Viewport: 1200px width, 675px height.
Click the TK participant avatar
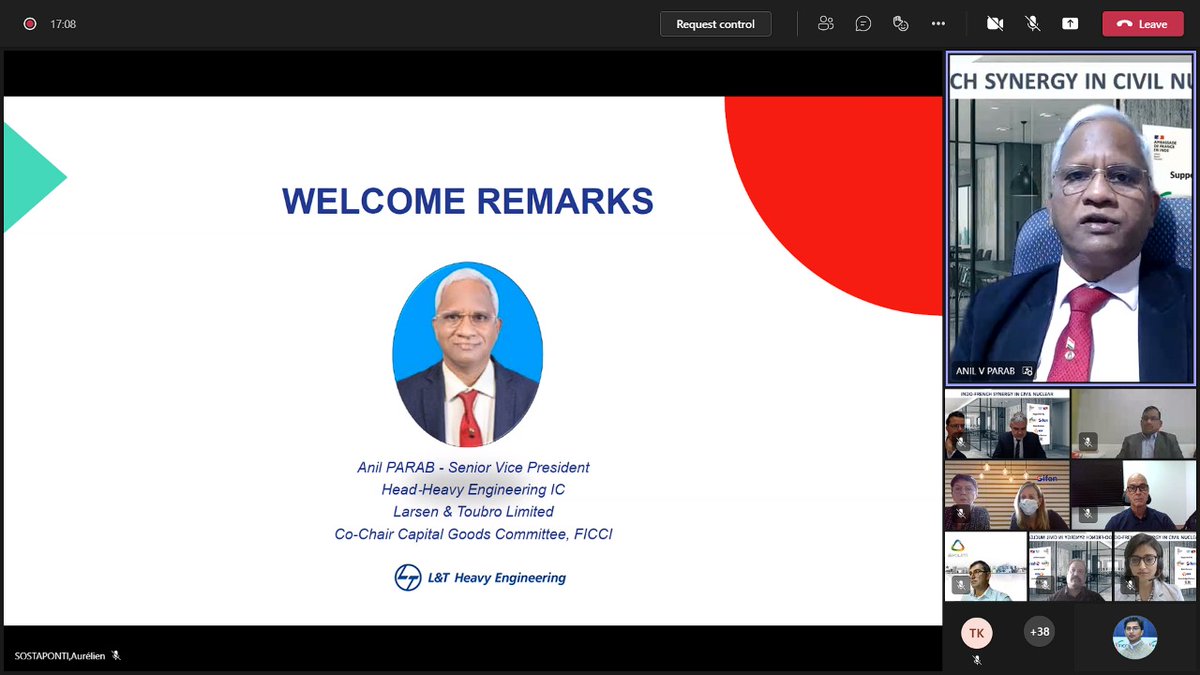click(x=977, y=633)
